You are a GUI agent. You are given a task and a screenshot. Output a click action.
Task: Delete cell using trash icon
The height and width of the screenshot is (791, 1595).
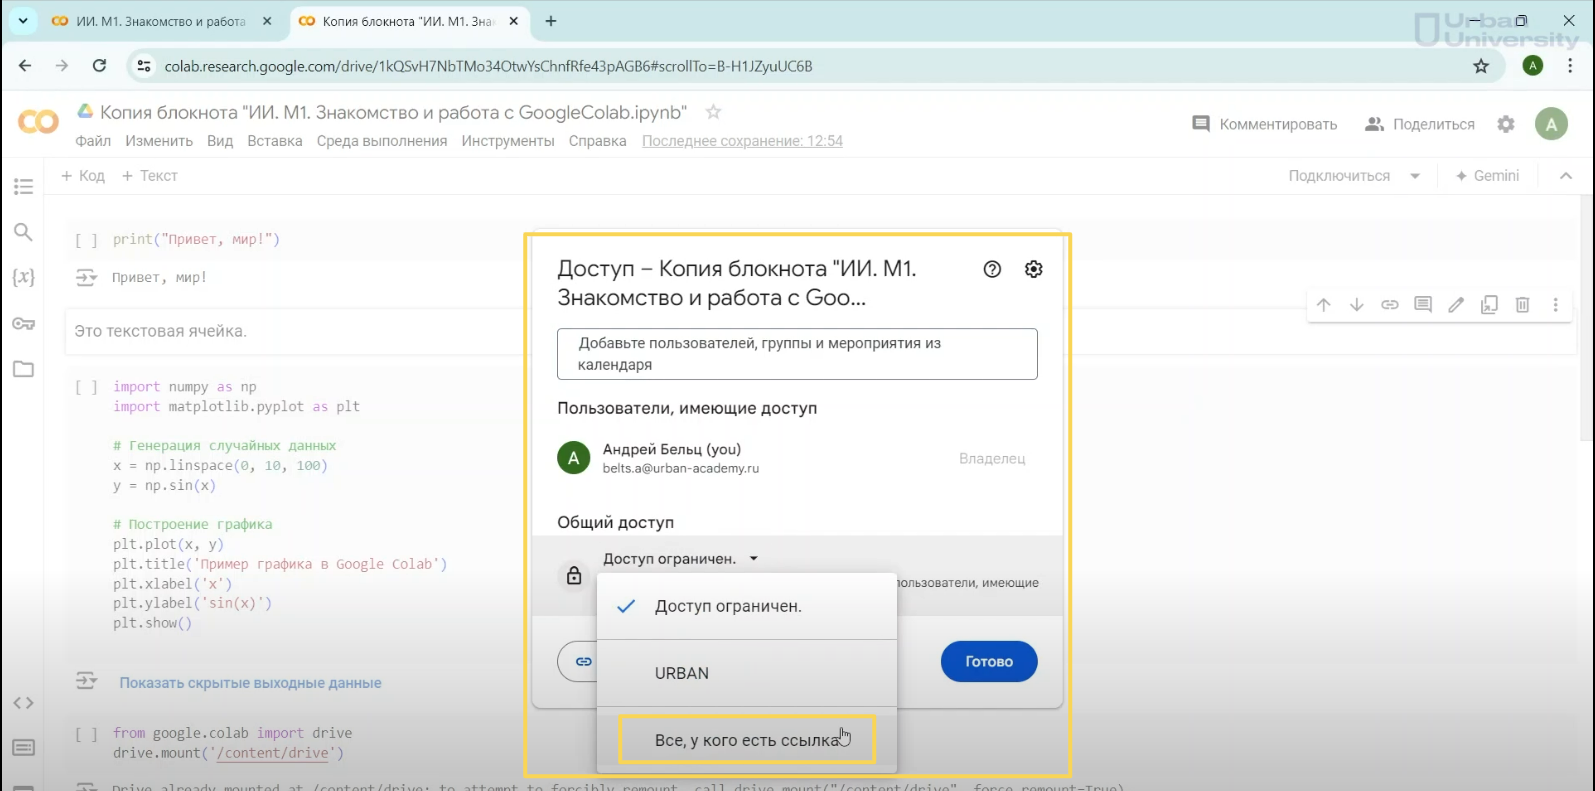(x=1522, y=305)
